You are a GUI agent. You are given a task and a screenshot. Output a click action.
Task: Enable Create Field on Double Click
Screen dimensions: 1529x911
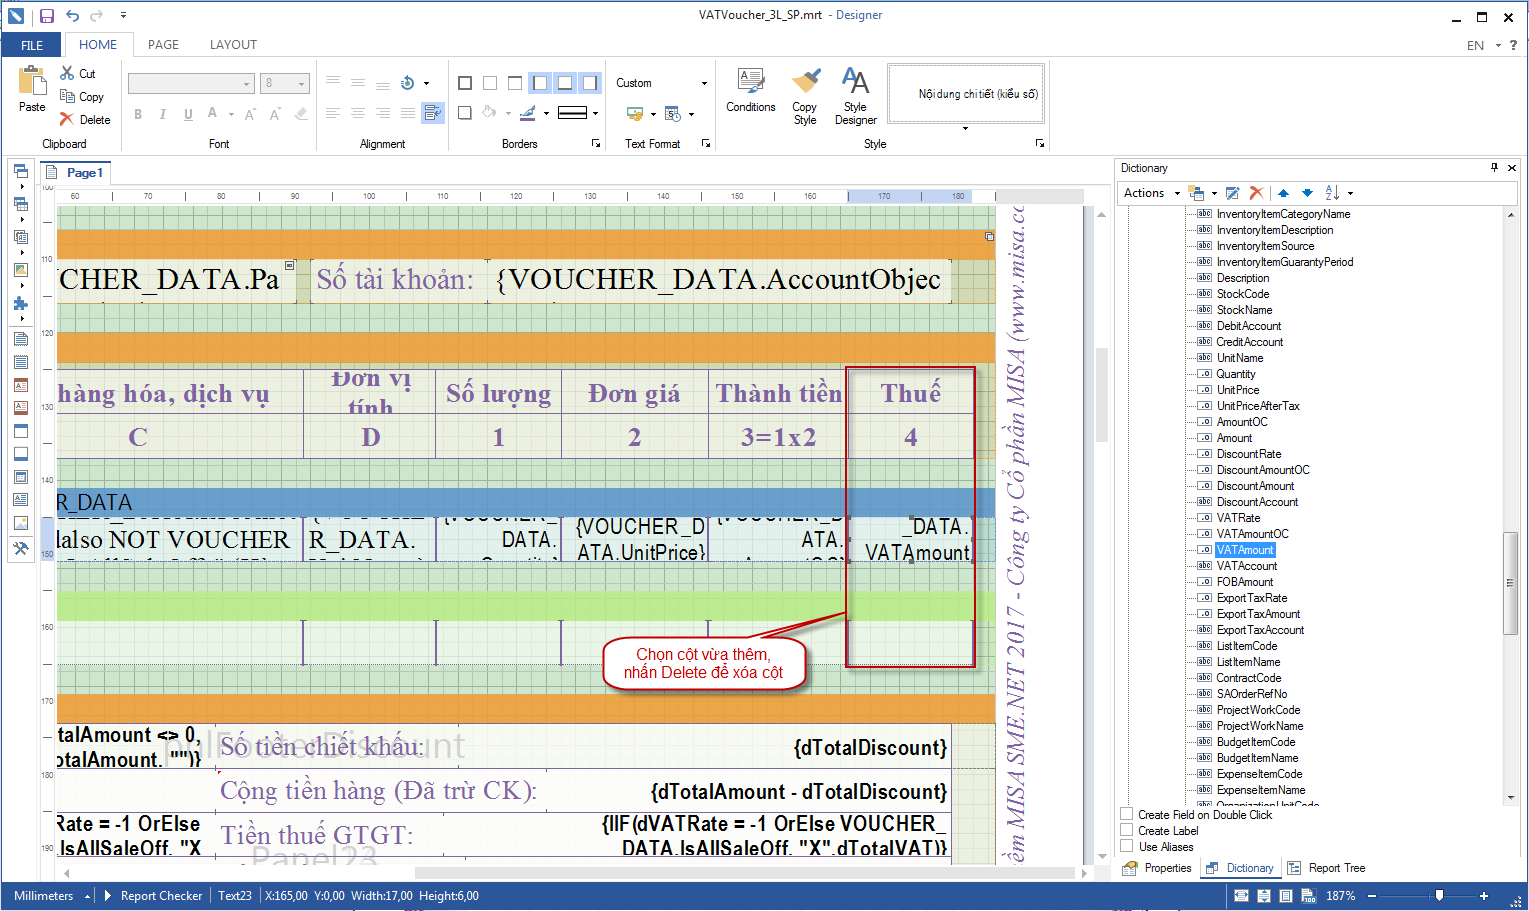pos(1127,814)
